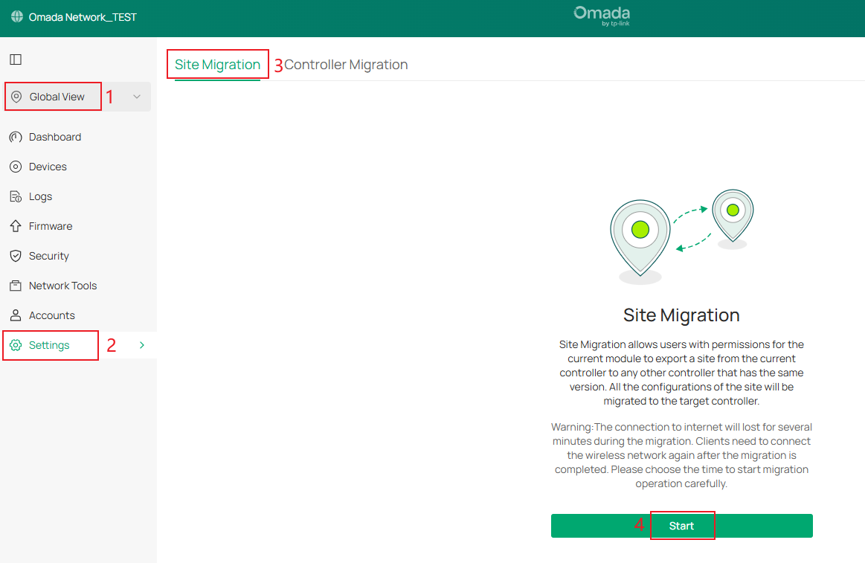Open Devices in the sidebar
This screenshot has width=865, height=563.
click(48, 167)
